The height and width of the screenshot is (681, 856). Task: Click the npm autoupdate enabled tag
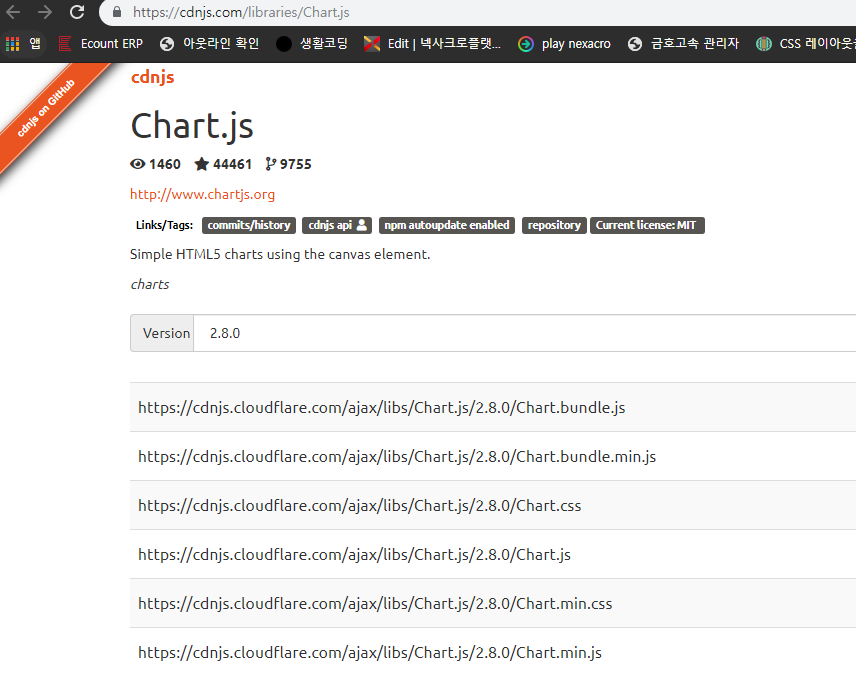click(447, 226)
